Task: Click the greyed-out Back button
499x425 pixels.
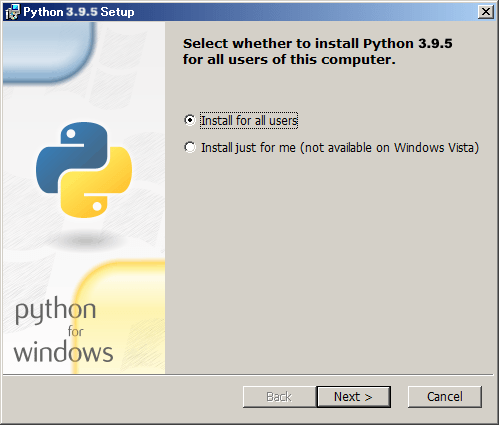Action: coord(279,397)
